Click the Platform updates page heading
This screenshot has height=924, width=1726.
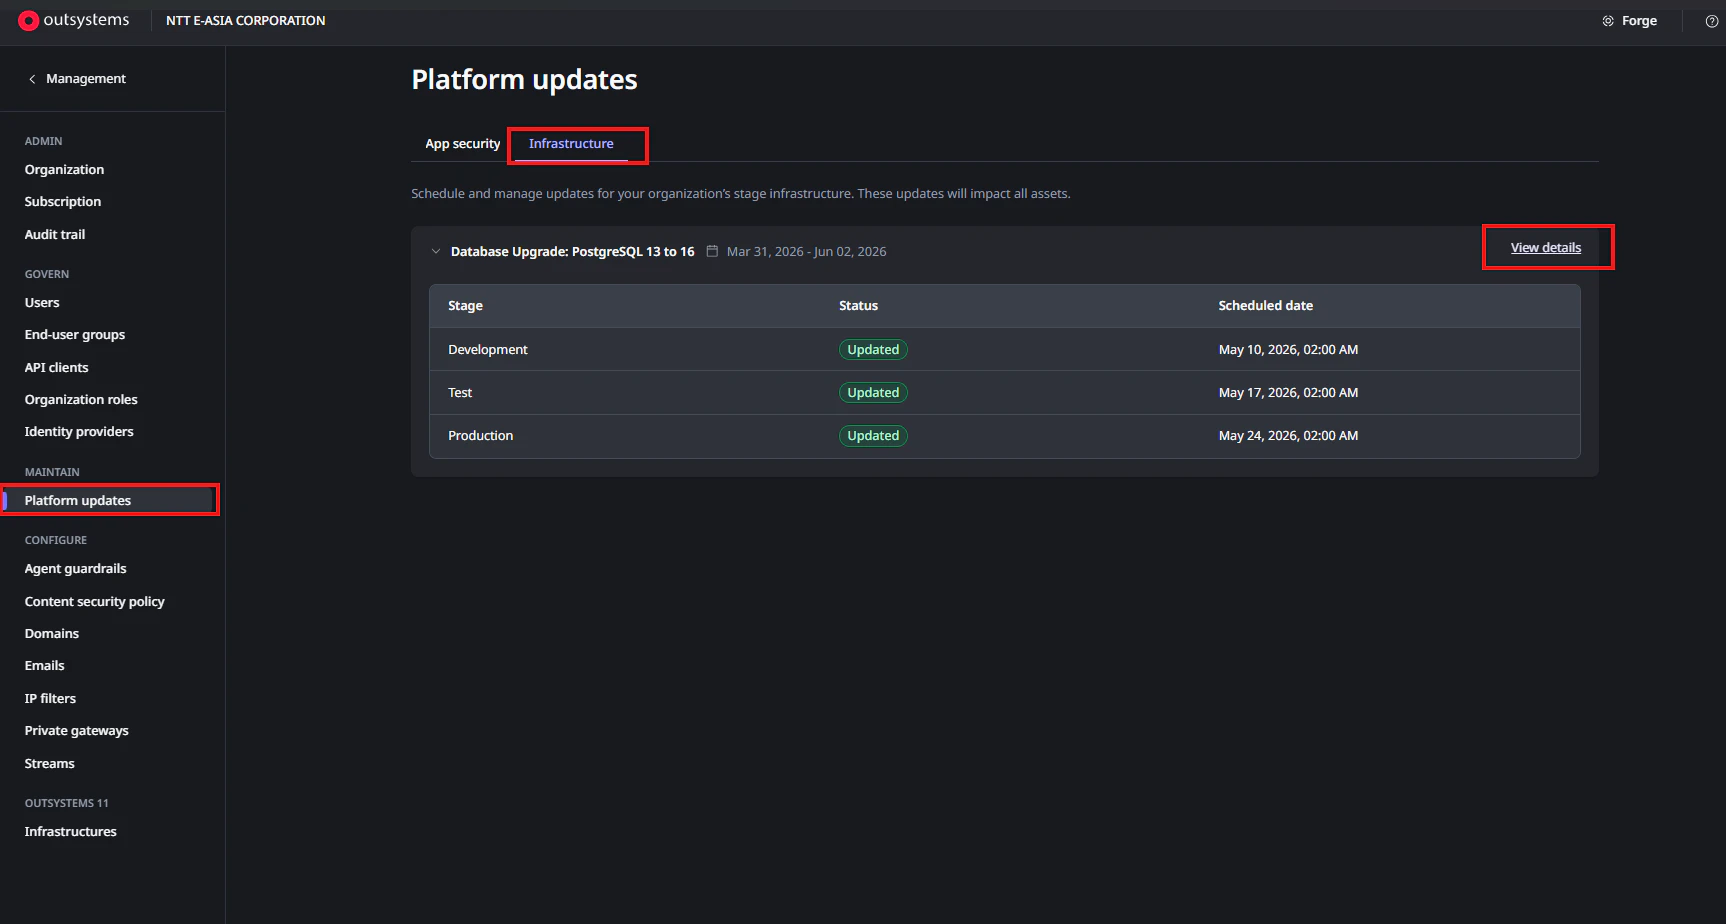pos(525,80)
